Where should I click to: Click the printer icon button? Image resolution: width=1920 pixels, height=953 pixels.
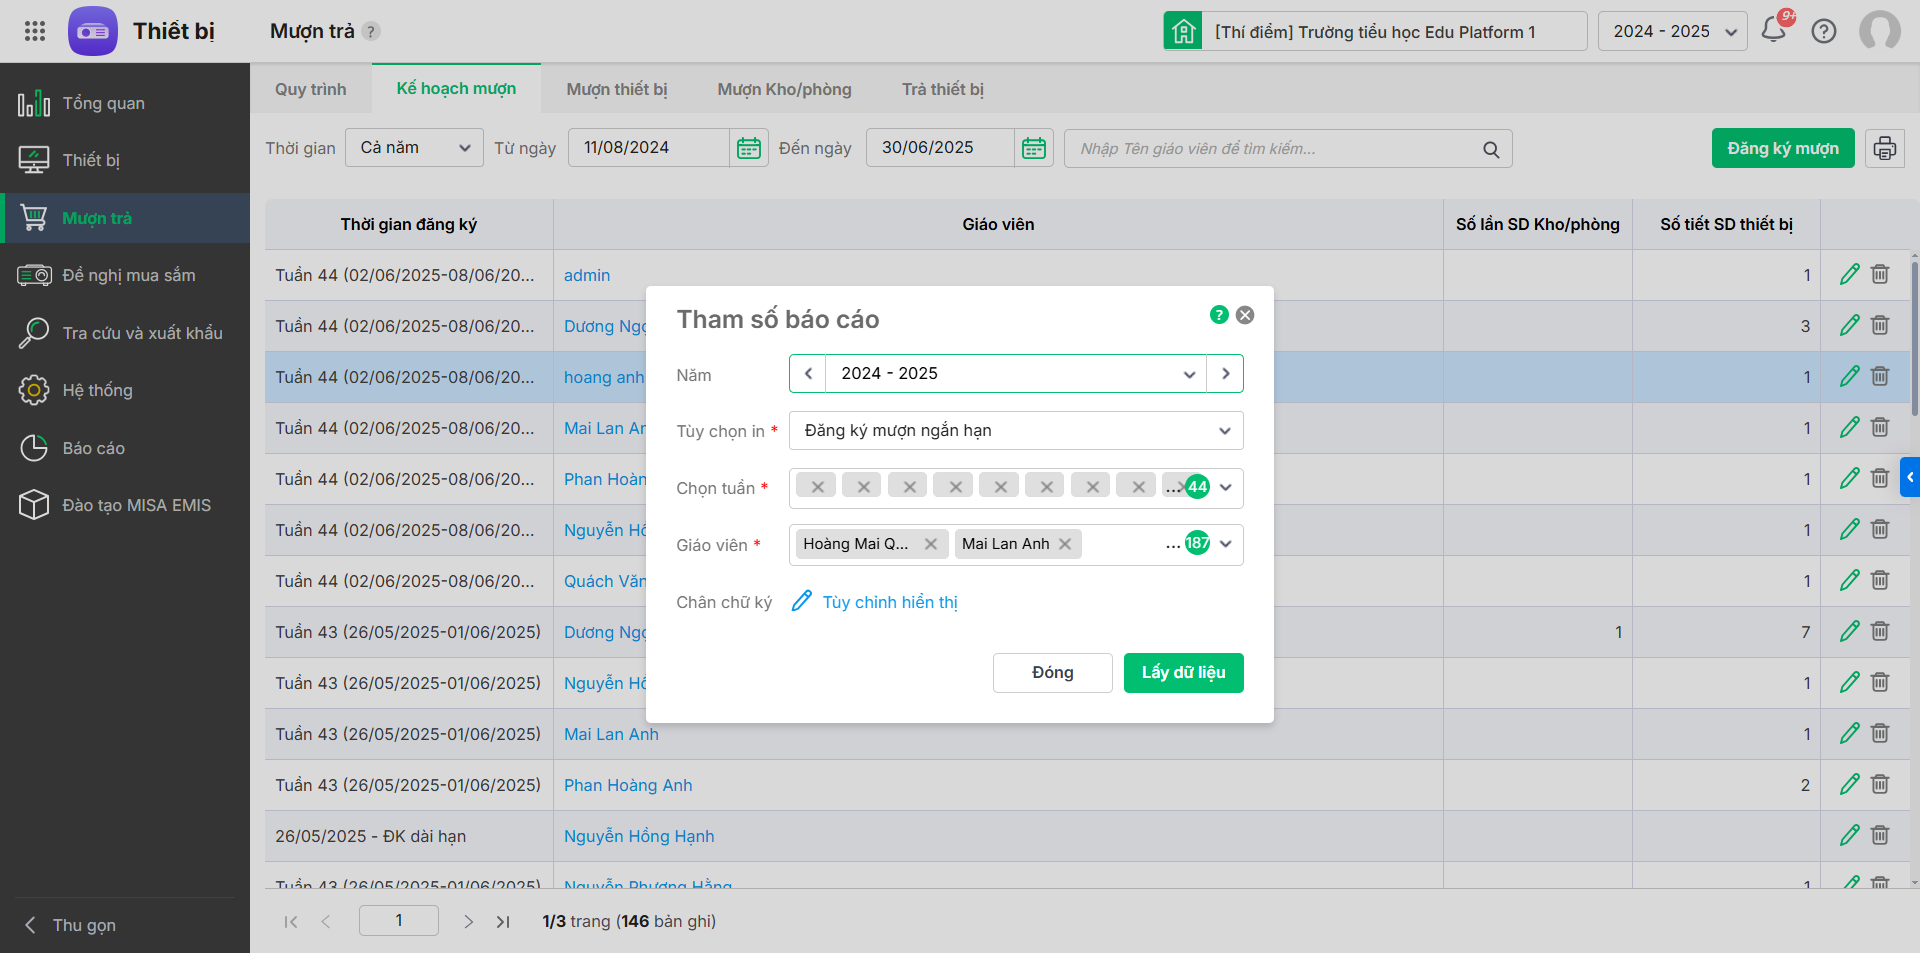1885,148
